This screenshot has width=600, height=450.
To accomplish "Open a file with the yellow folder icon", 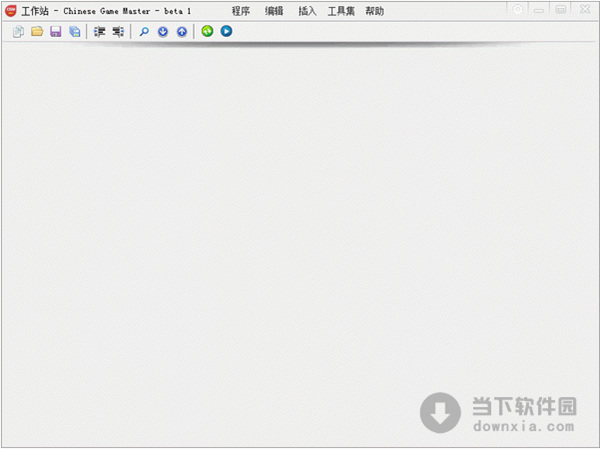I will (x=37, y=31).
